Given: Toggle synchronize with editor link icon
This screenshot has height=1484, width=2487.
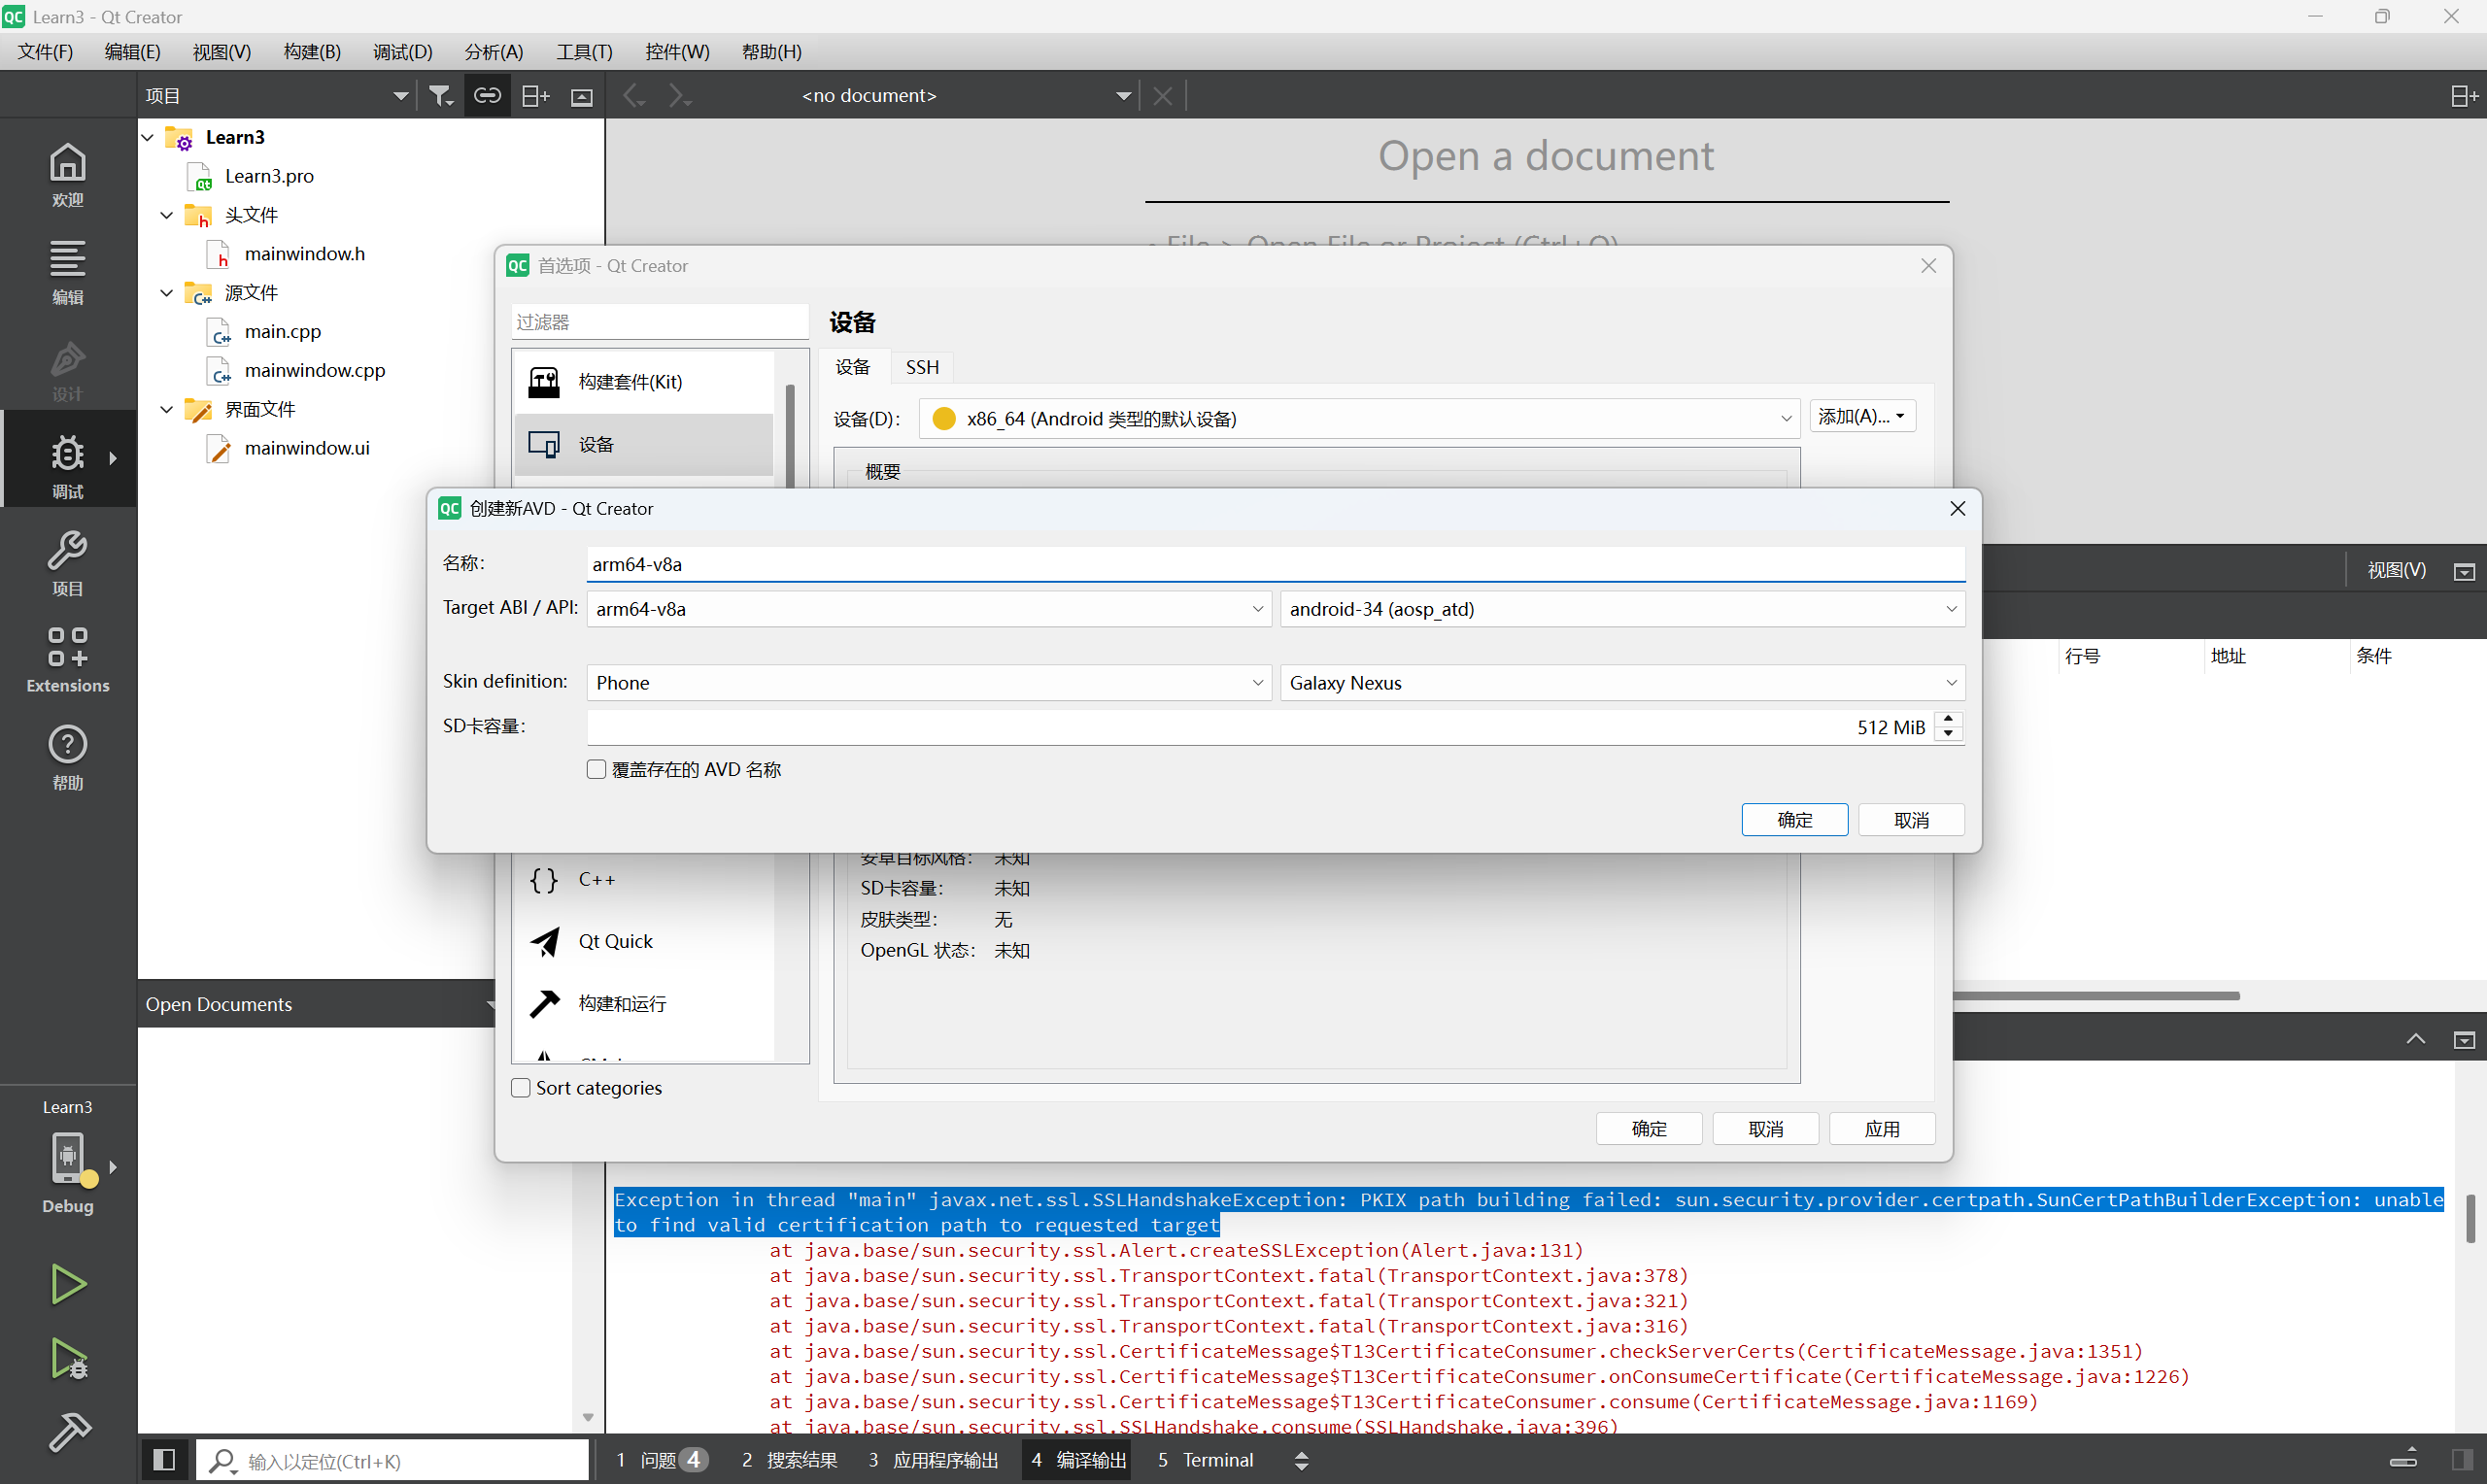Looking at the screenshot, I should pos(487,96).
